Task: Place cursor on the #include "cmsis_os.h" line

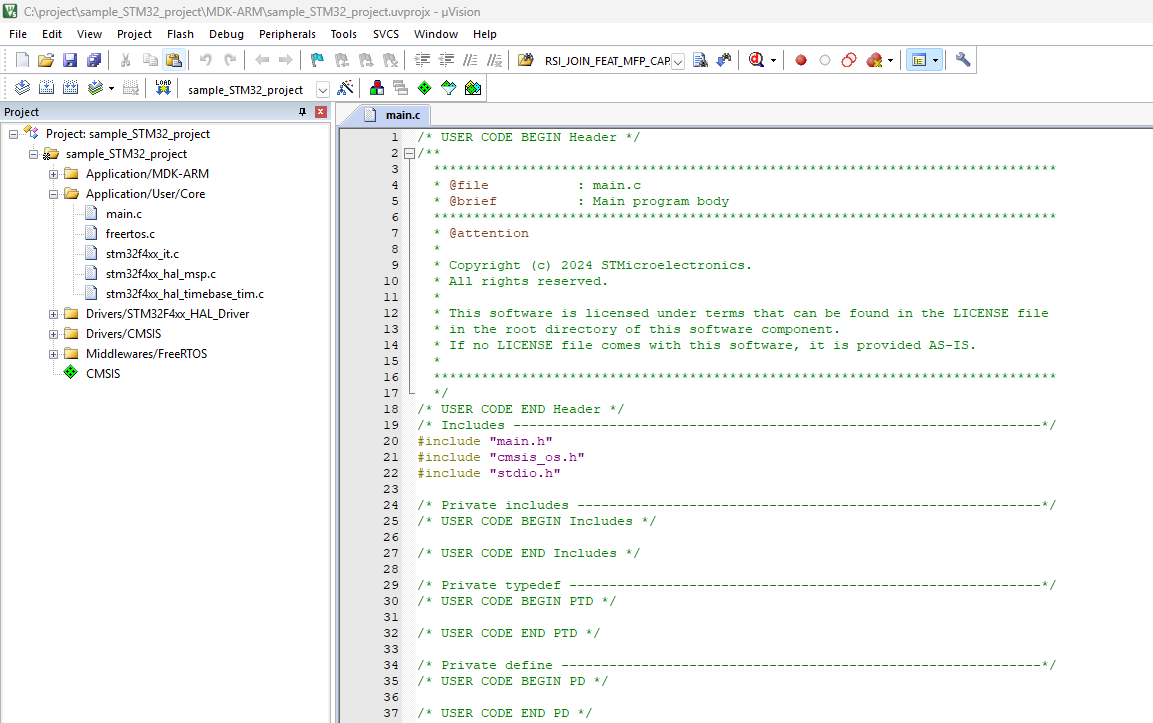Action: pyautogui.click(x=501, y=457)
